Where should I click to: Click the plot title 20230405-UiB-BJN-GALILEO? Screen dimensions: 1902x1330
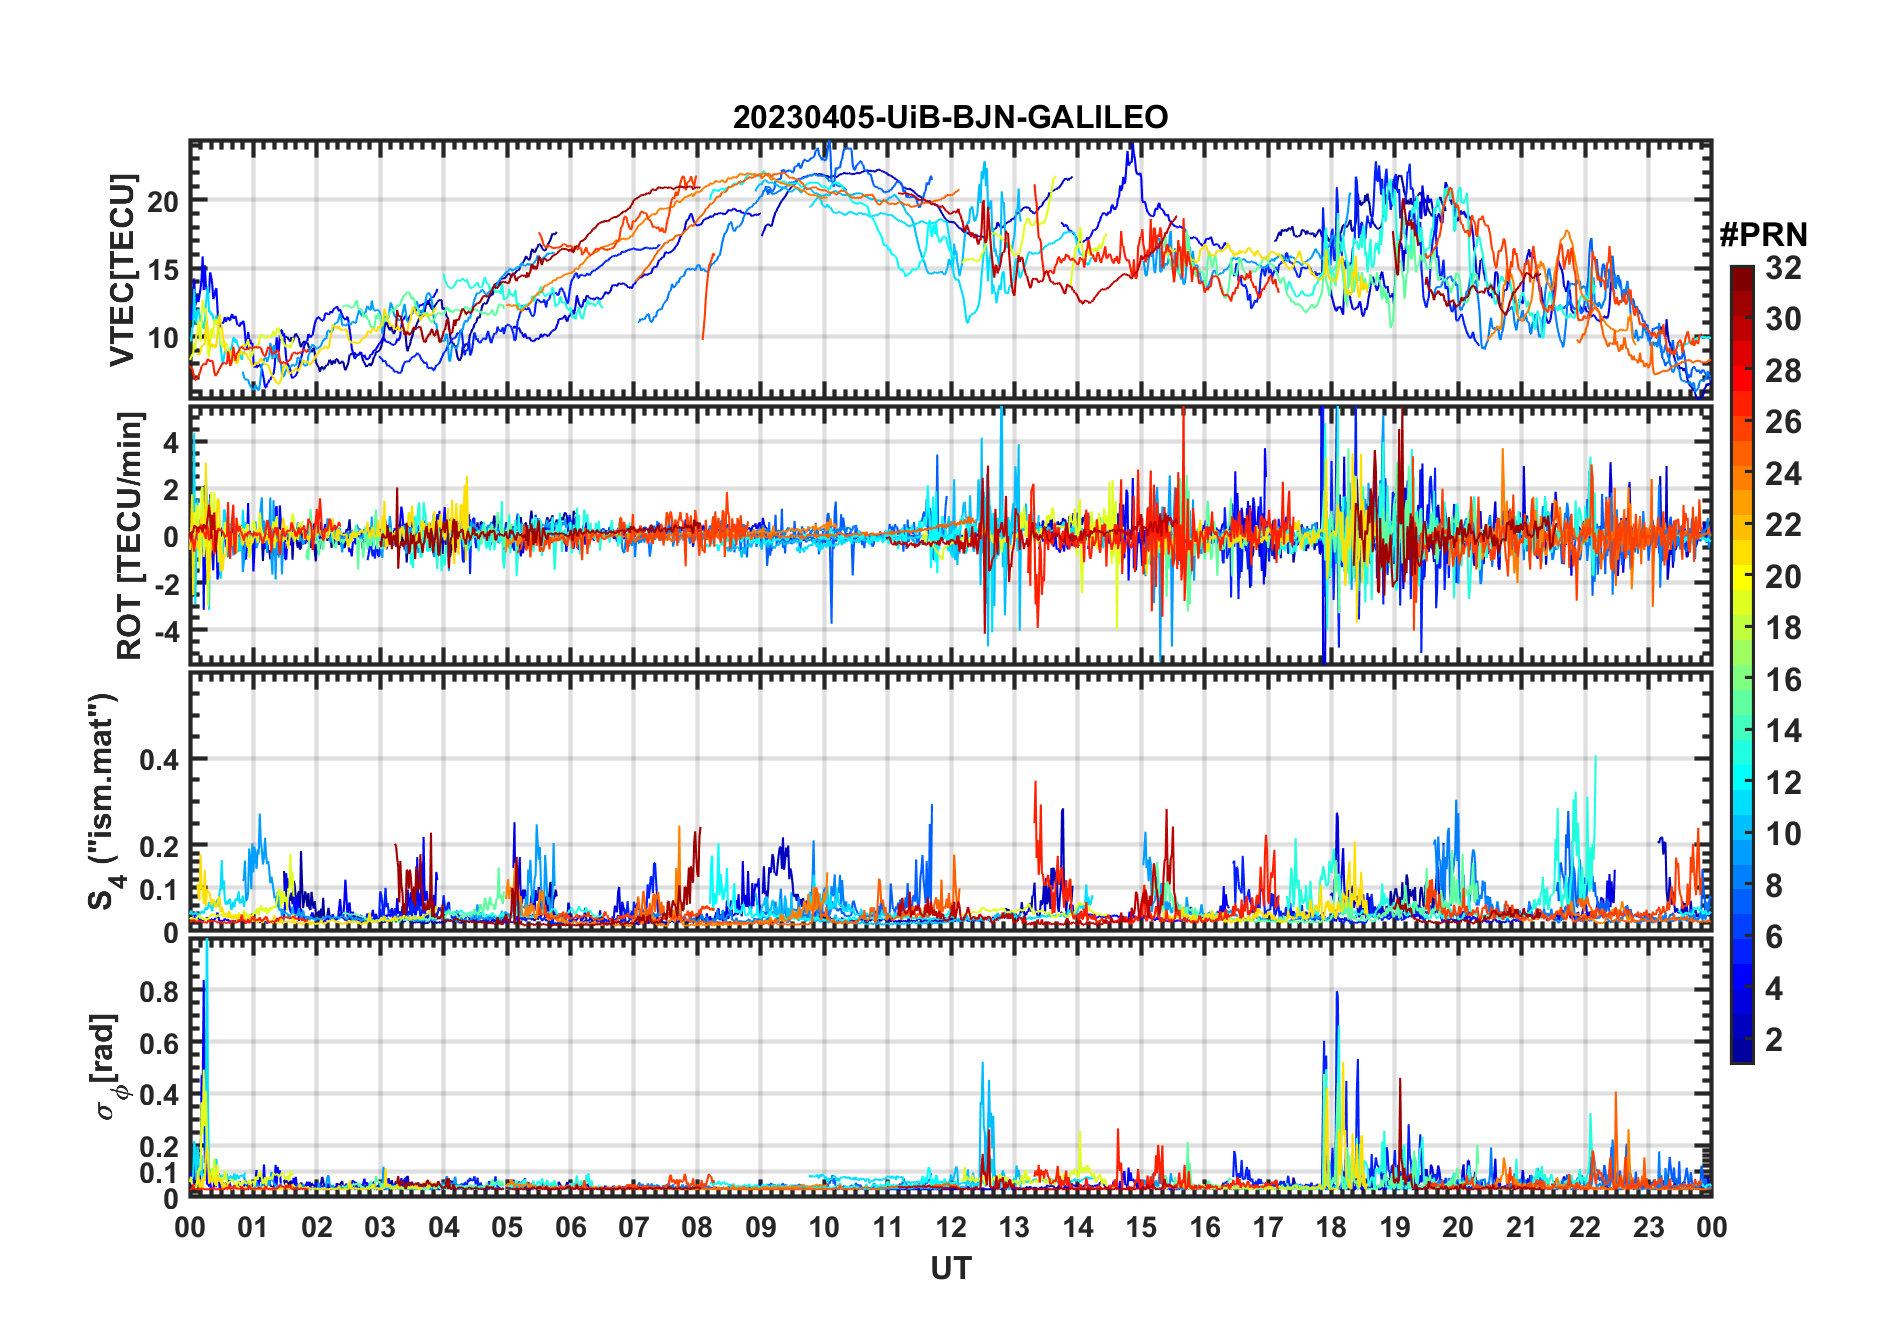(x=950, y=117)
